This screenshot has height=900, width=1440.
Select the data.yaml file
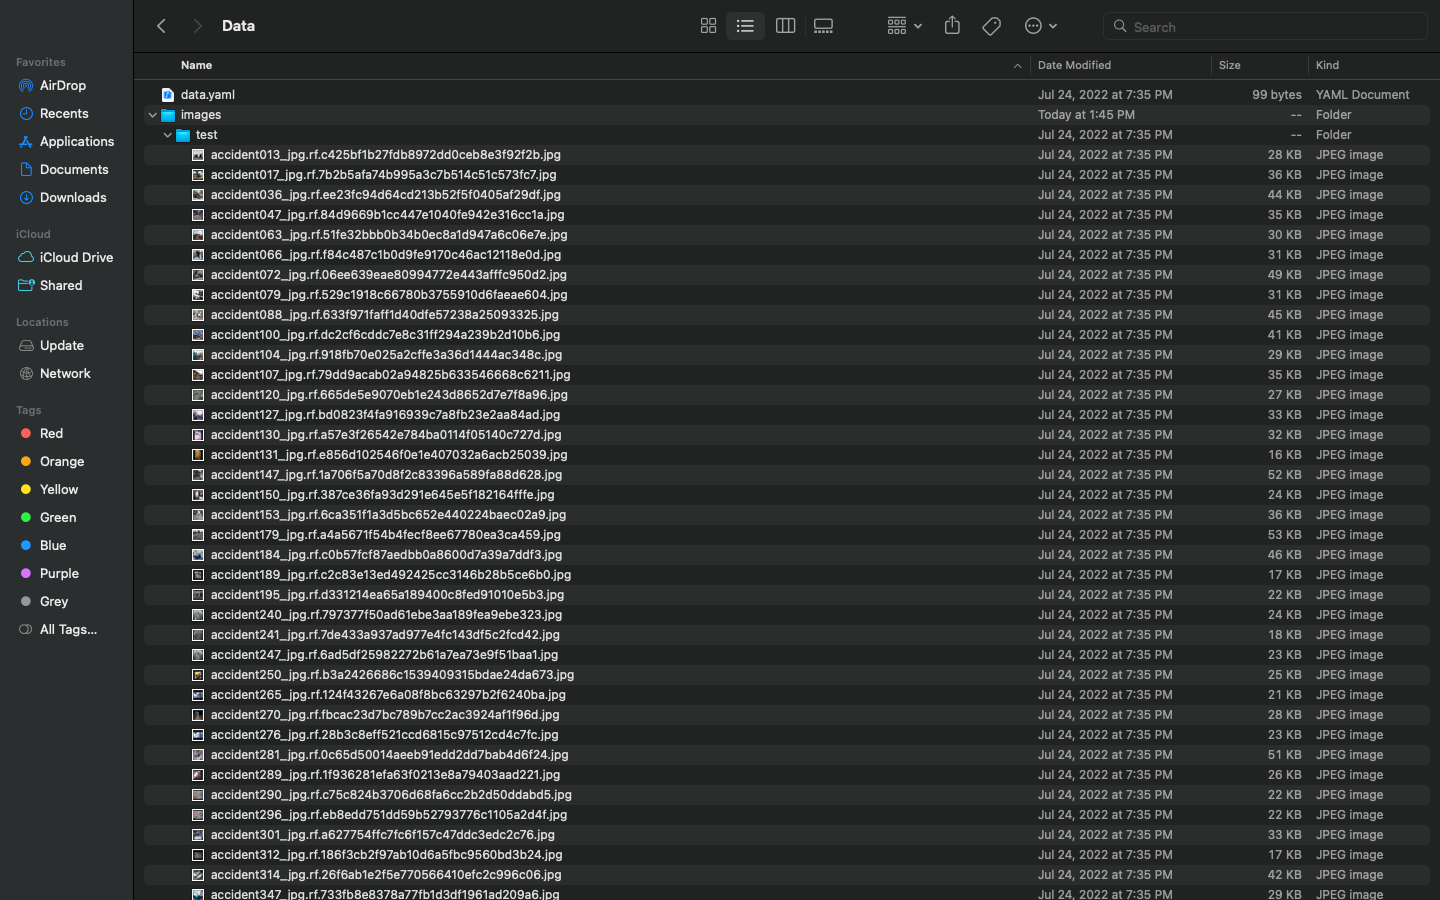[x=208, y=94]
